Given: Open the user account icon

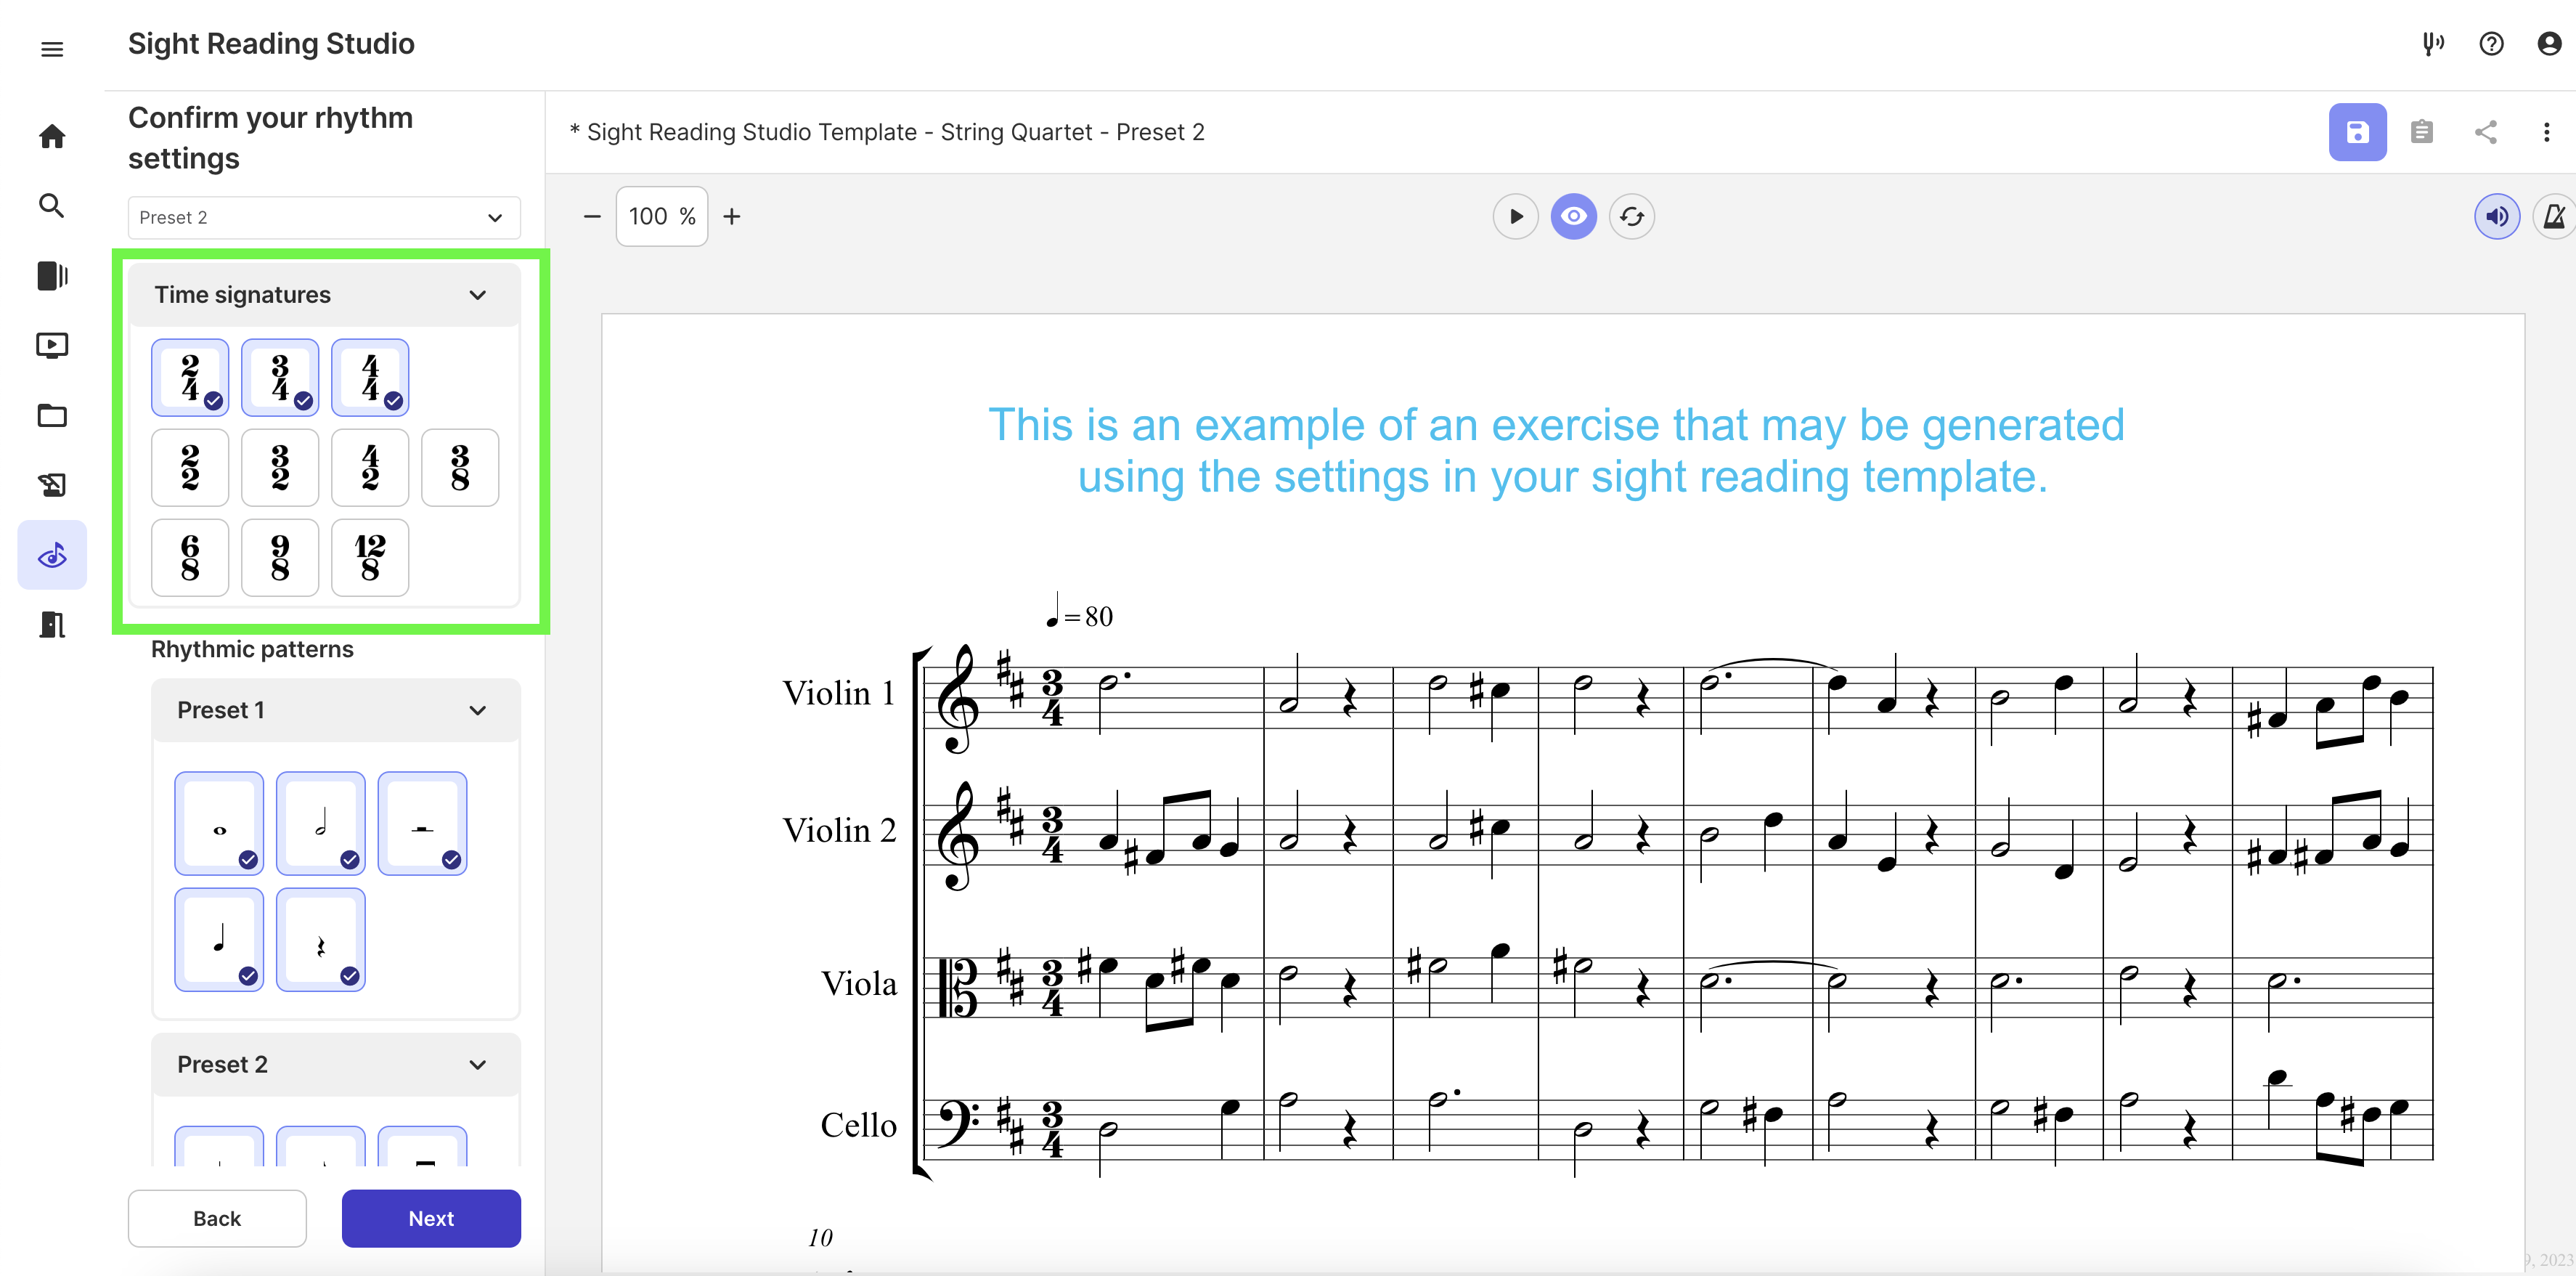Looking at the screenshot, I should (x=2549, y=44).
